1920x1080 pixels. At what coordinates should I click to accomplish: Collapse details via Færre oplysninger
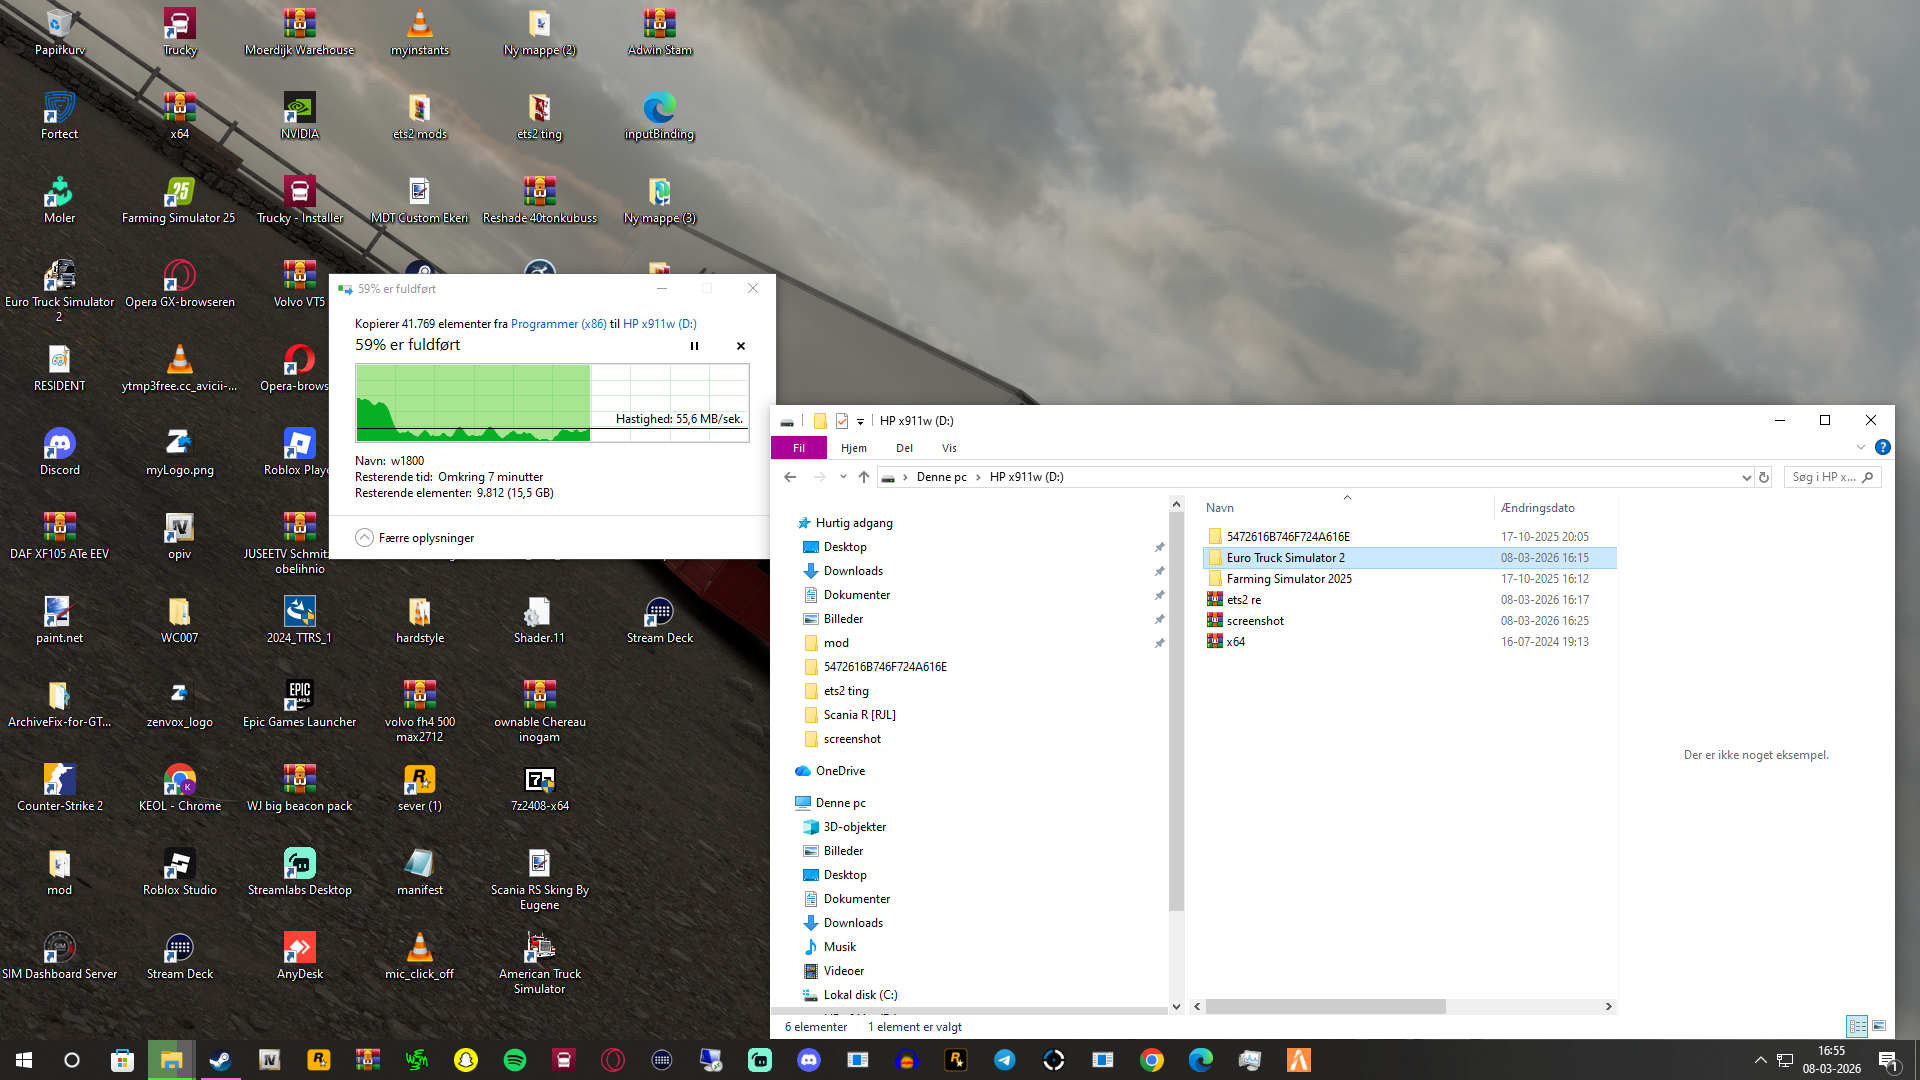point(415,538)
